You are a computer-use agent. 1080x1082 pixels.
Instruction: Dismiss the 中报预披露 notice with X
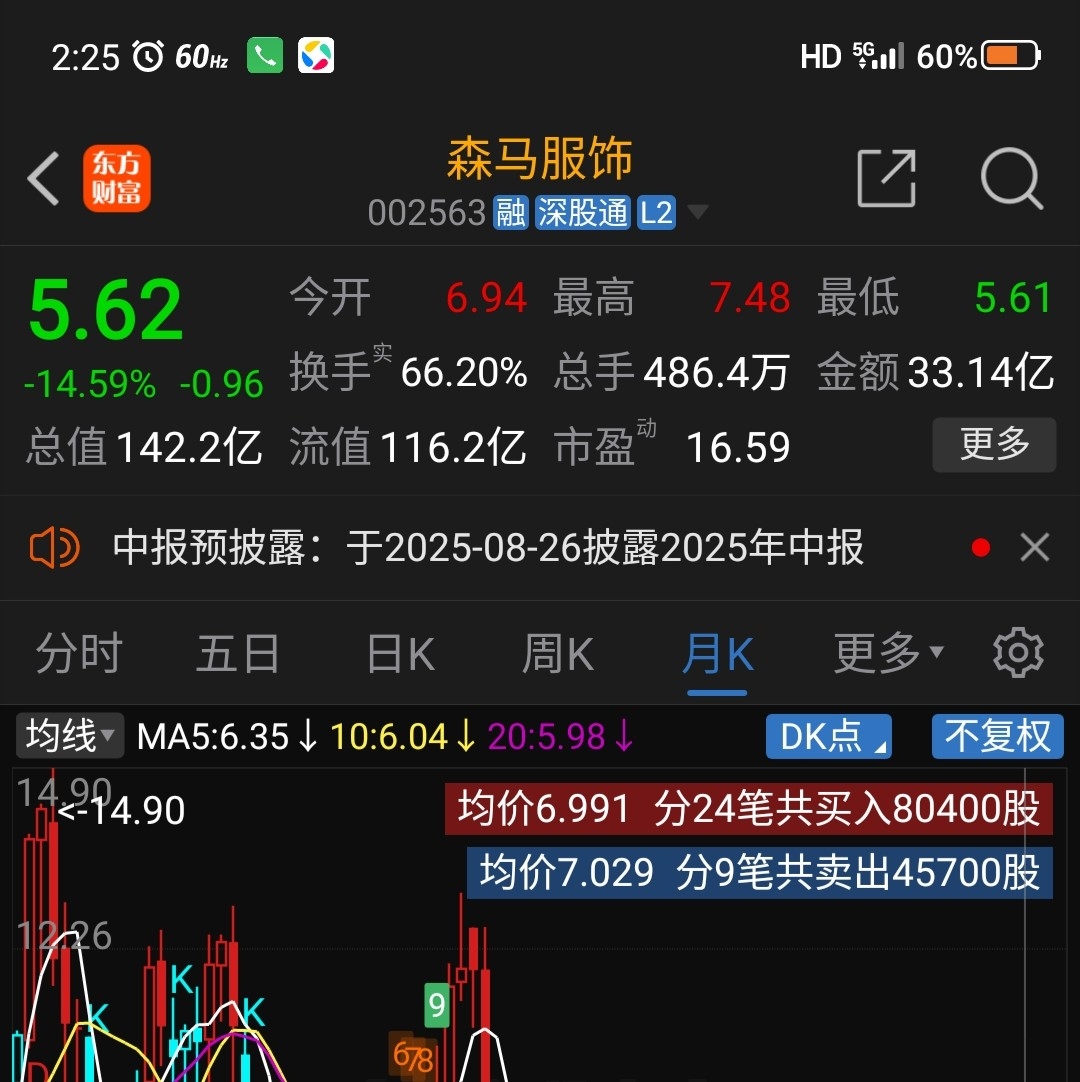pyautogui.click(x=1034, y=548)
